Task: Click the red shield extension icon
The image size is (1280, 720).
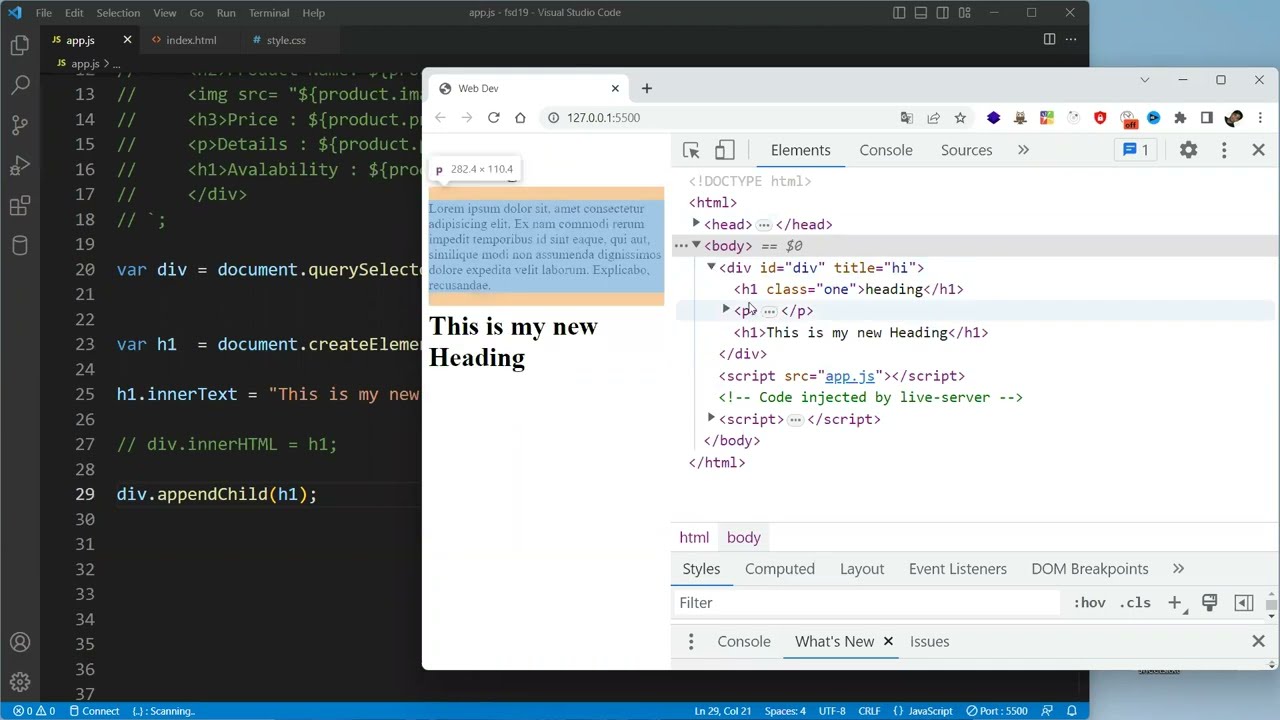Action: 1100,118
